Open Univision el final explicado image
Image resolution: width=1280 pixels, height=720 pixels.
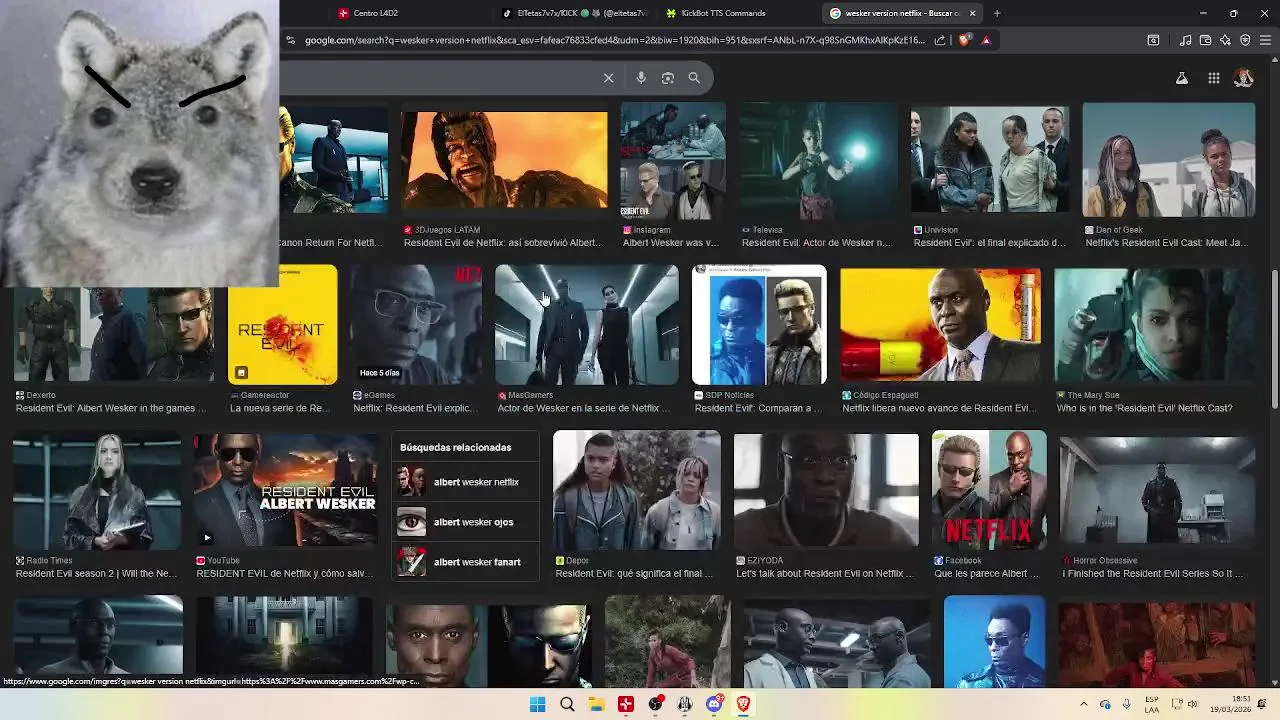(990, 160)
